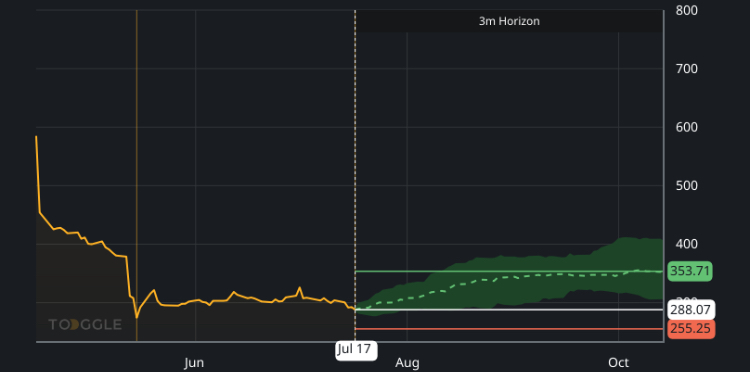Click the white 288.07 price label
Screen dimensions: 750x372
coord(691,310)
